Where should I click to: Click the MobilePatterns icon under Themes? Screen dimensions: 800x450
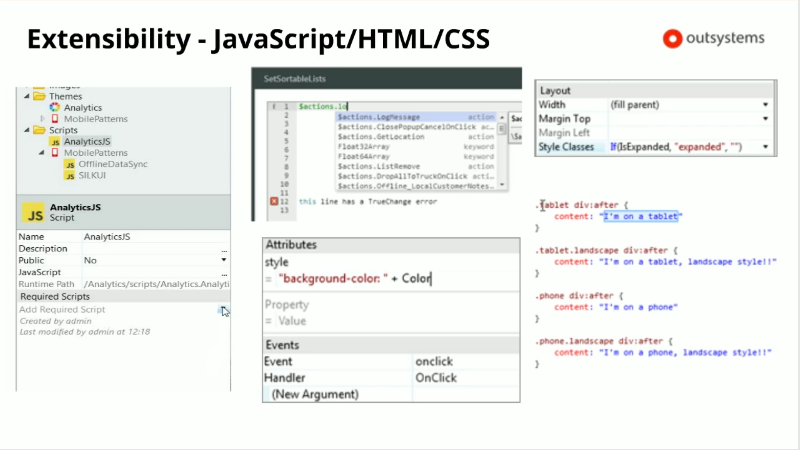55,118
